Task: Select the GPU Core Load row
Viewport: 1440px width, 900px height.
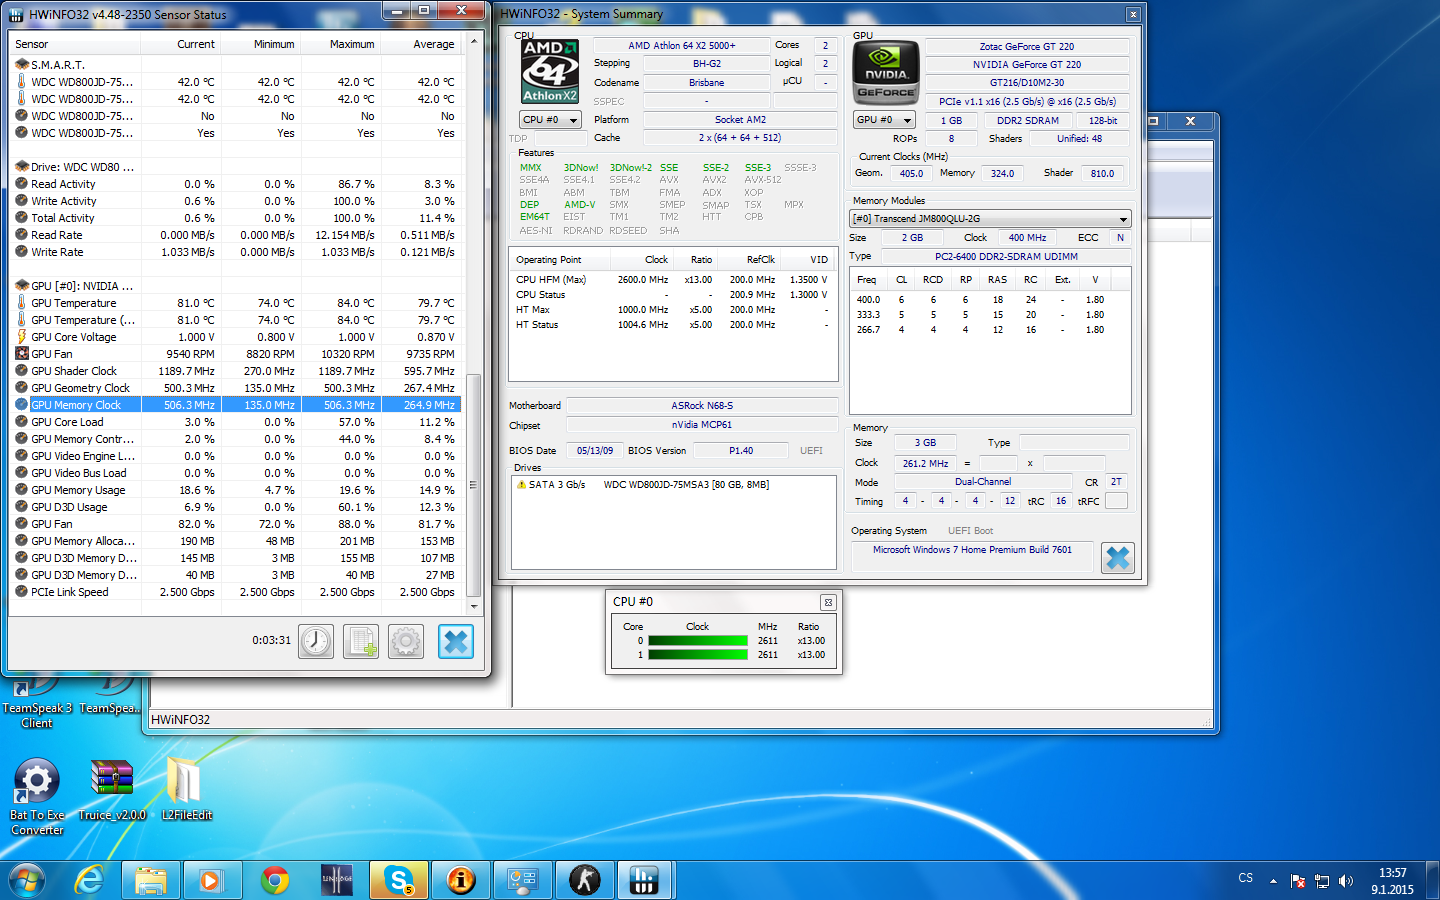Action: point(236,422)
